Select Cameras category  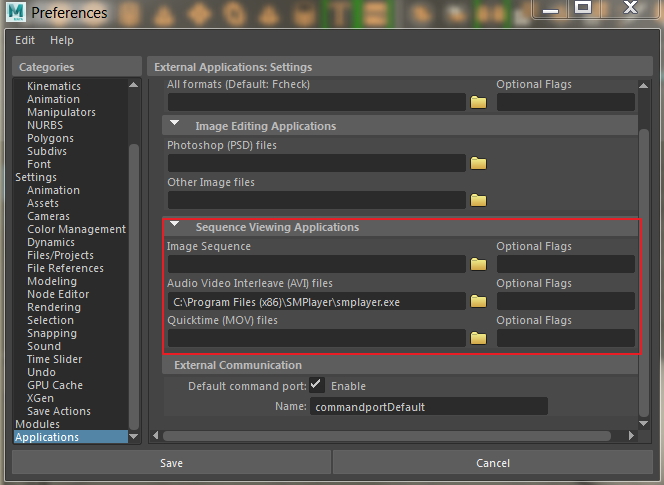tap(48, 216)
